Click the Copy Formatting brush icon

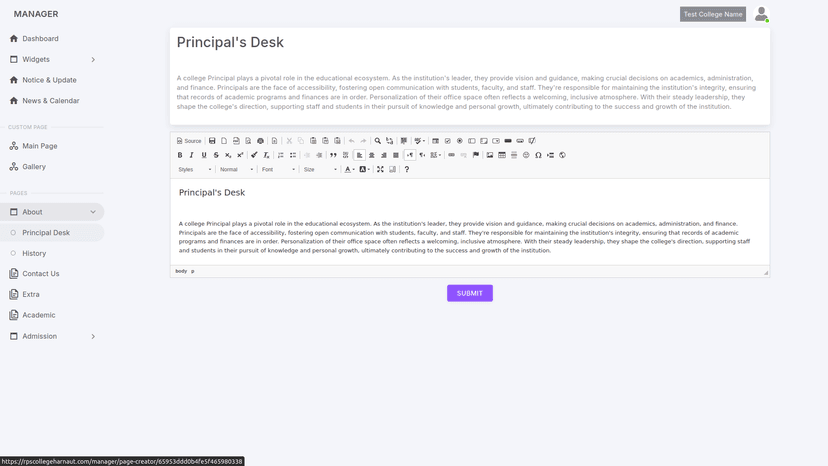click(x=255, y=155)
